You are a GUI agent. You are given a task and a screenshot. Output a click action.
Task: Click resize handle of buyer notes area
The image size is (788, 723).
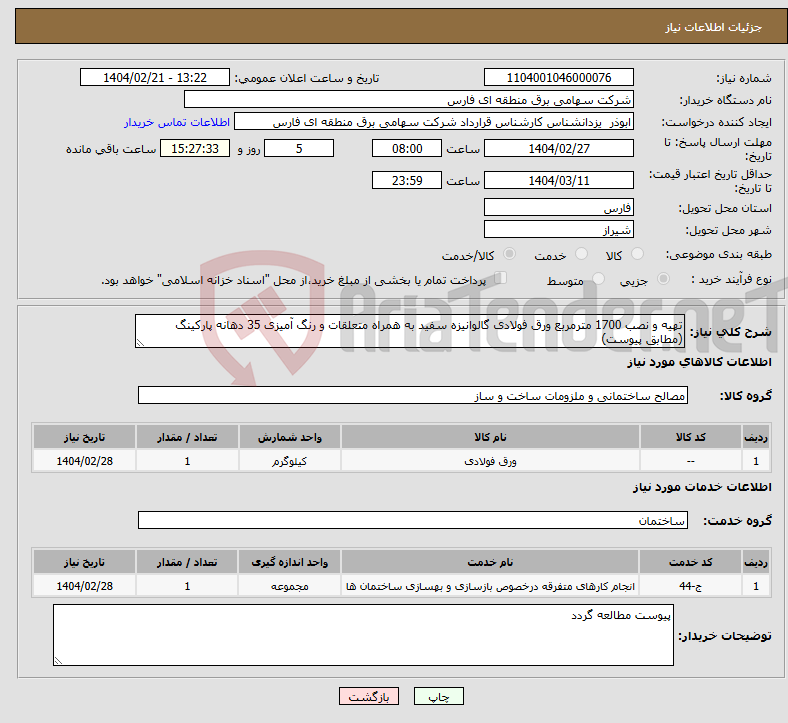[58, 660]
